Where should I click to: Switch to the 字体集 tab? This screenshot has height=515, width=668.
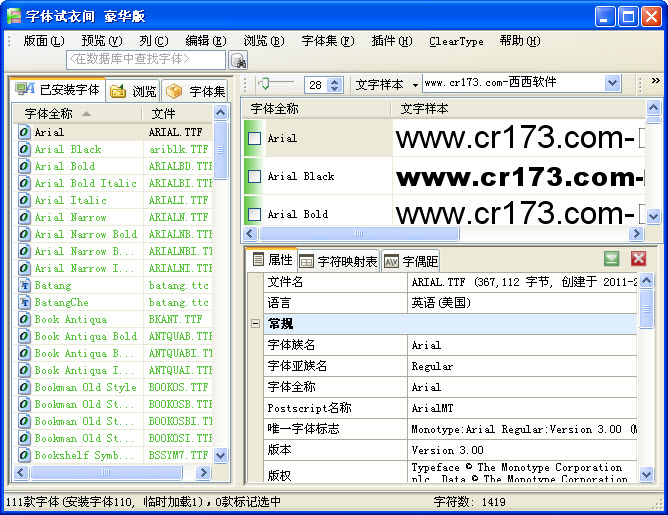coord(196,91)
